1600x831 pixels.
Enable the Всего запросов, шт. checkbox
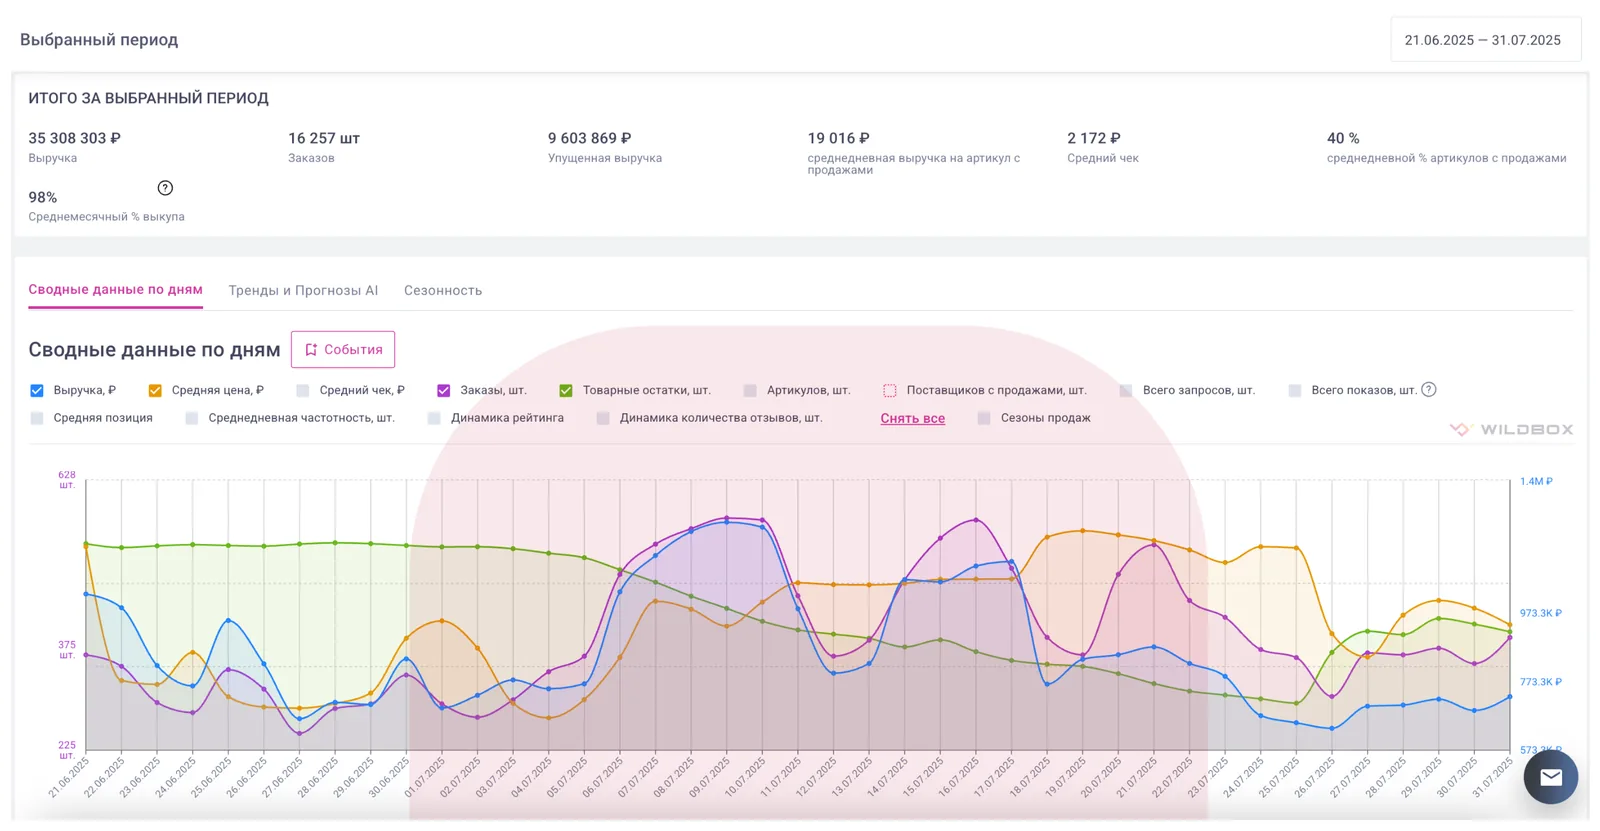pyautogui.click(x=1126, y=390)
